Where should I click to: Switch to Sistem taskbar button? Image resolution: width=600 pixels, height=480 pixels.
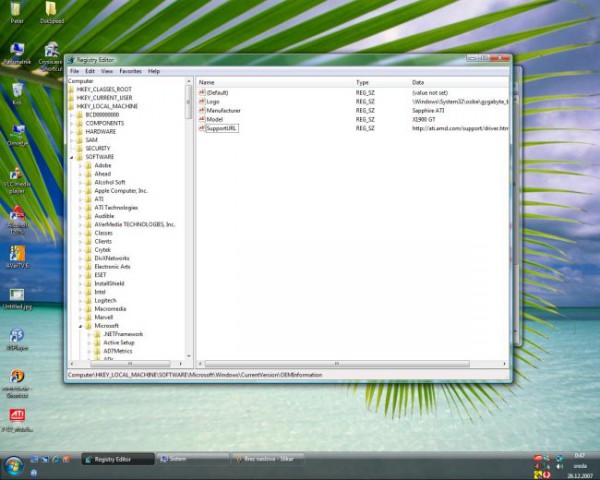click(x=193, y=459)
